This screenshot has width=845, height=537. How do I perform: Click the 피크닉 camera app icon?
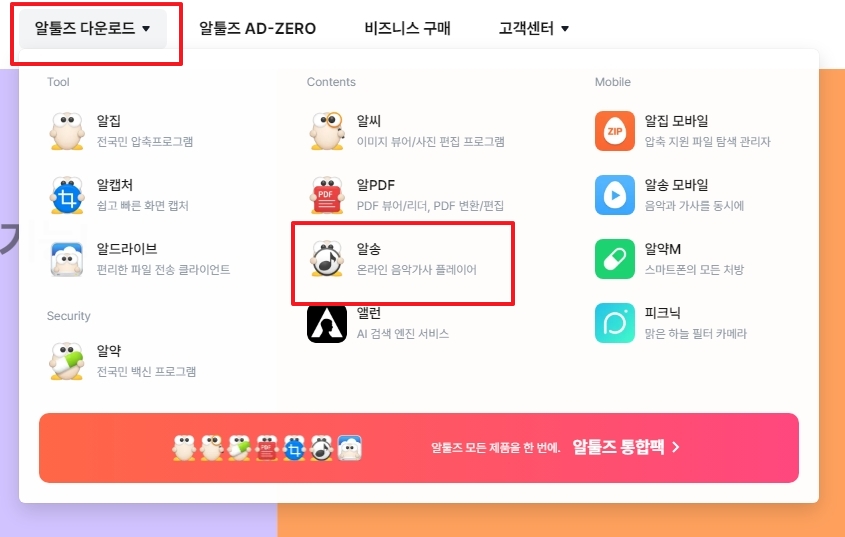click(615, 323)
